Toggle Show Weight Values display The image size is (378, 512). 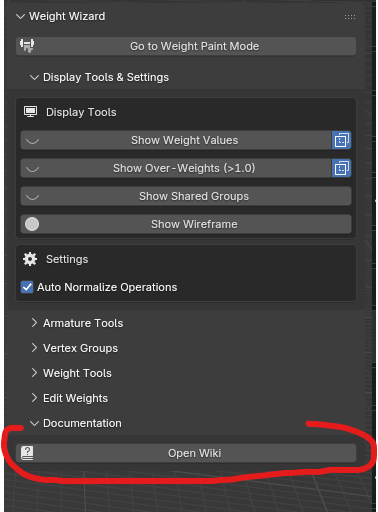176,140
